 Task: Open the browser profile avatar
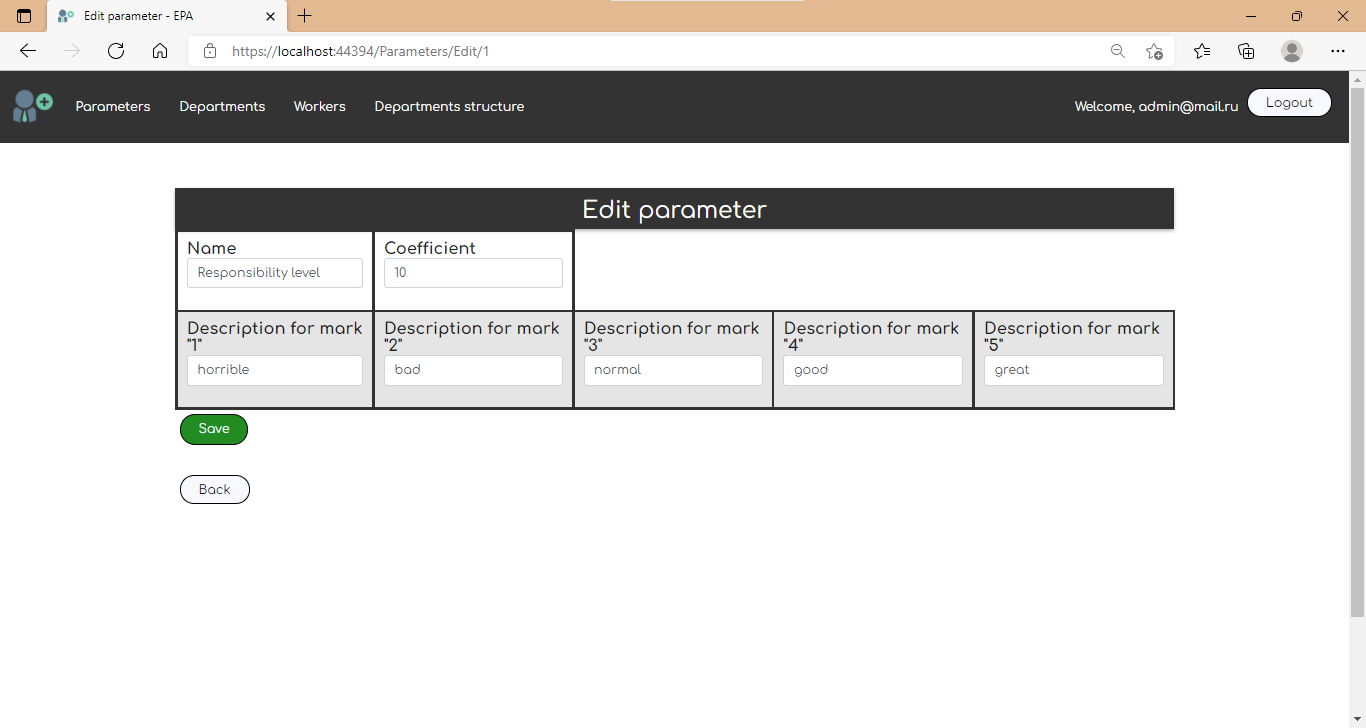(x=1292, y=51)
